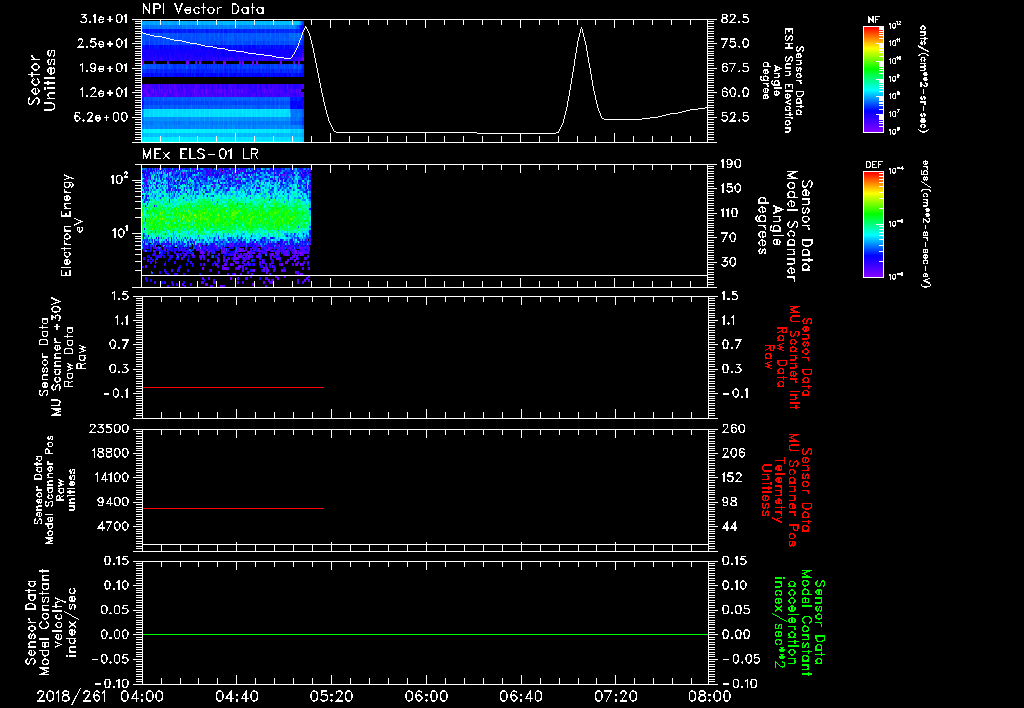This screenshot has width=1024, height=708.
Task: Select the red 'MU Scanner Int Raw Data' title
Action: 788,357
